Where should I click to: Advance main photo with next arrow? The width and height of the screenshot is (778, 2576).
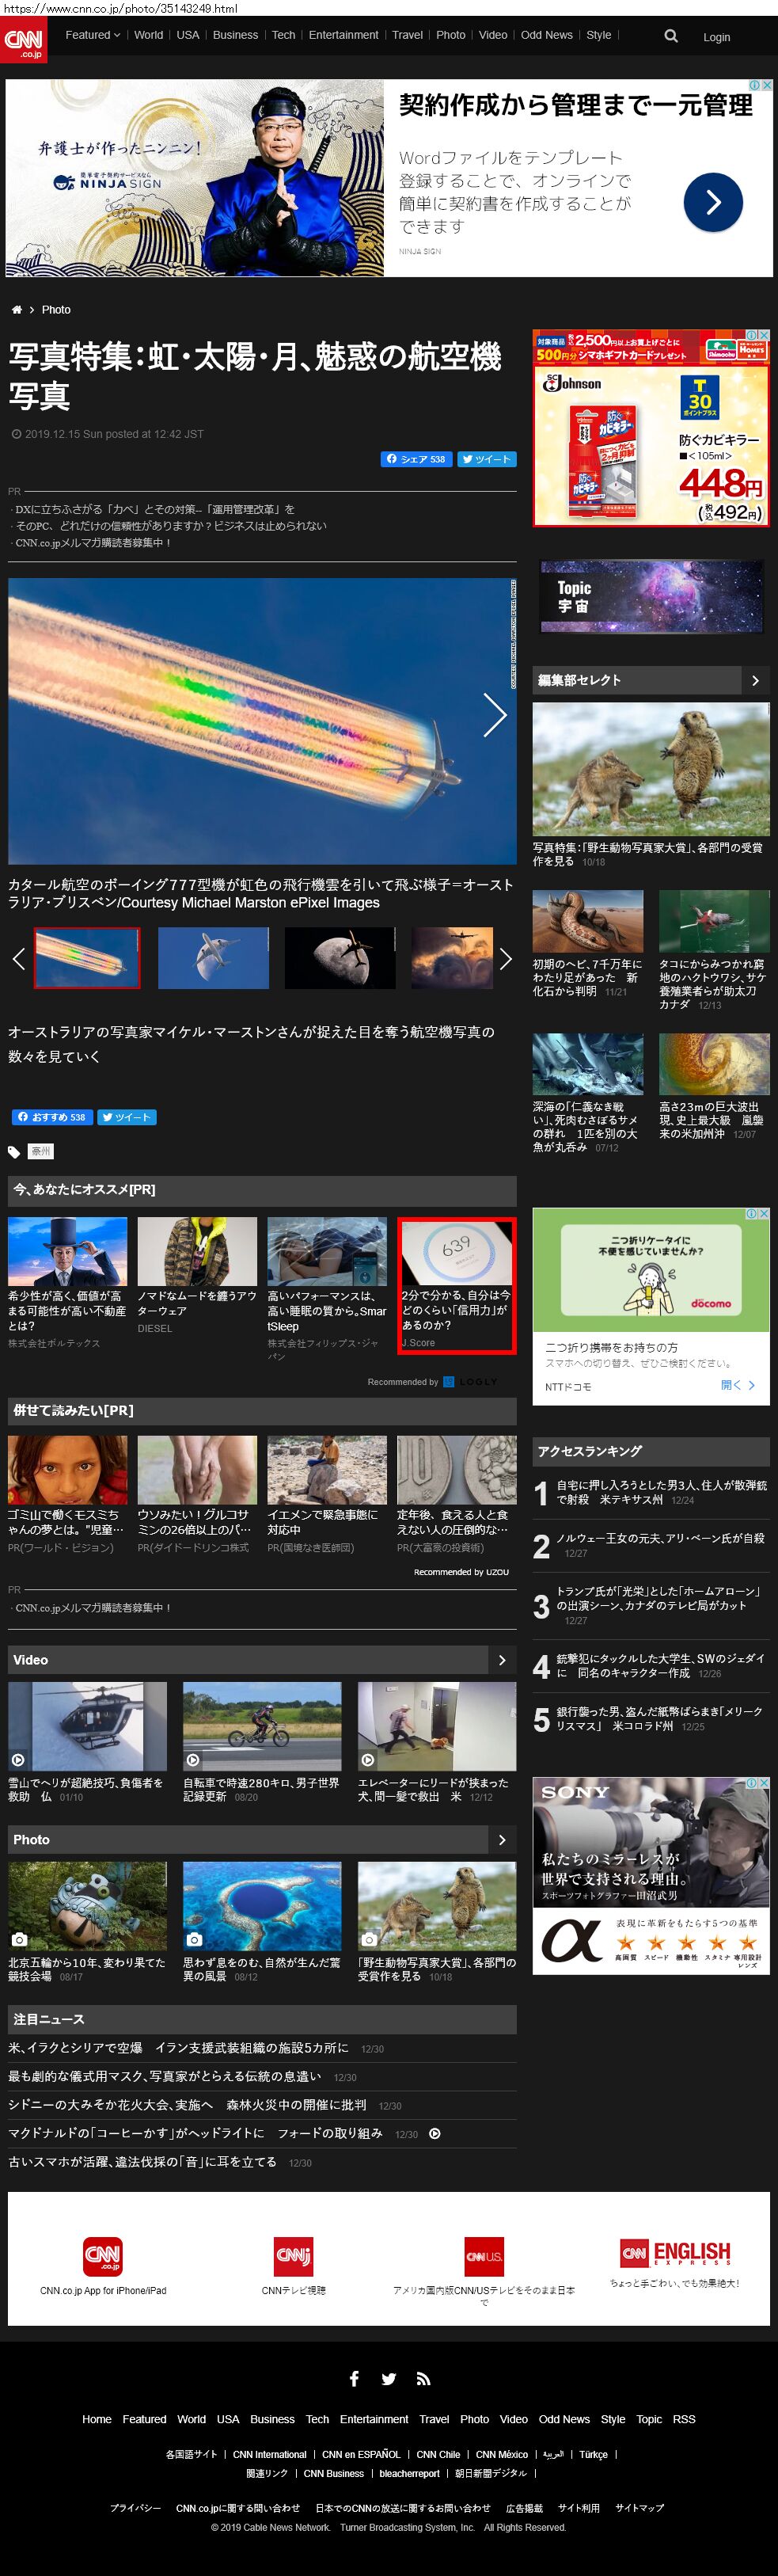click(495, 715)
